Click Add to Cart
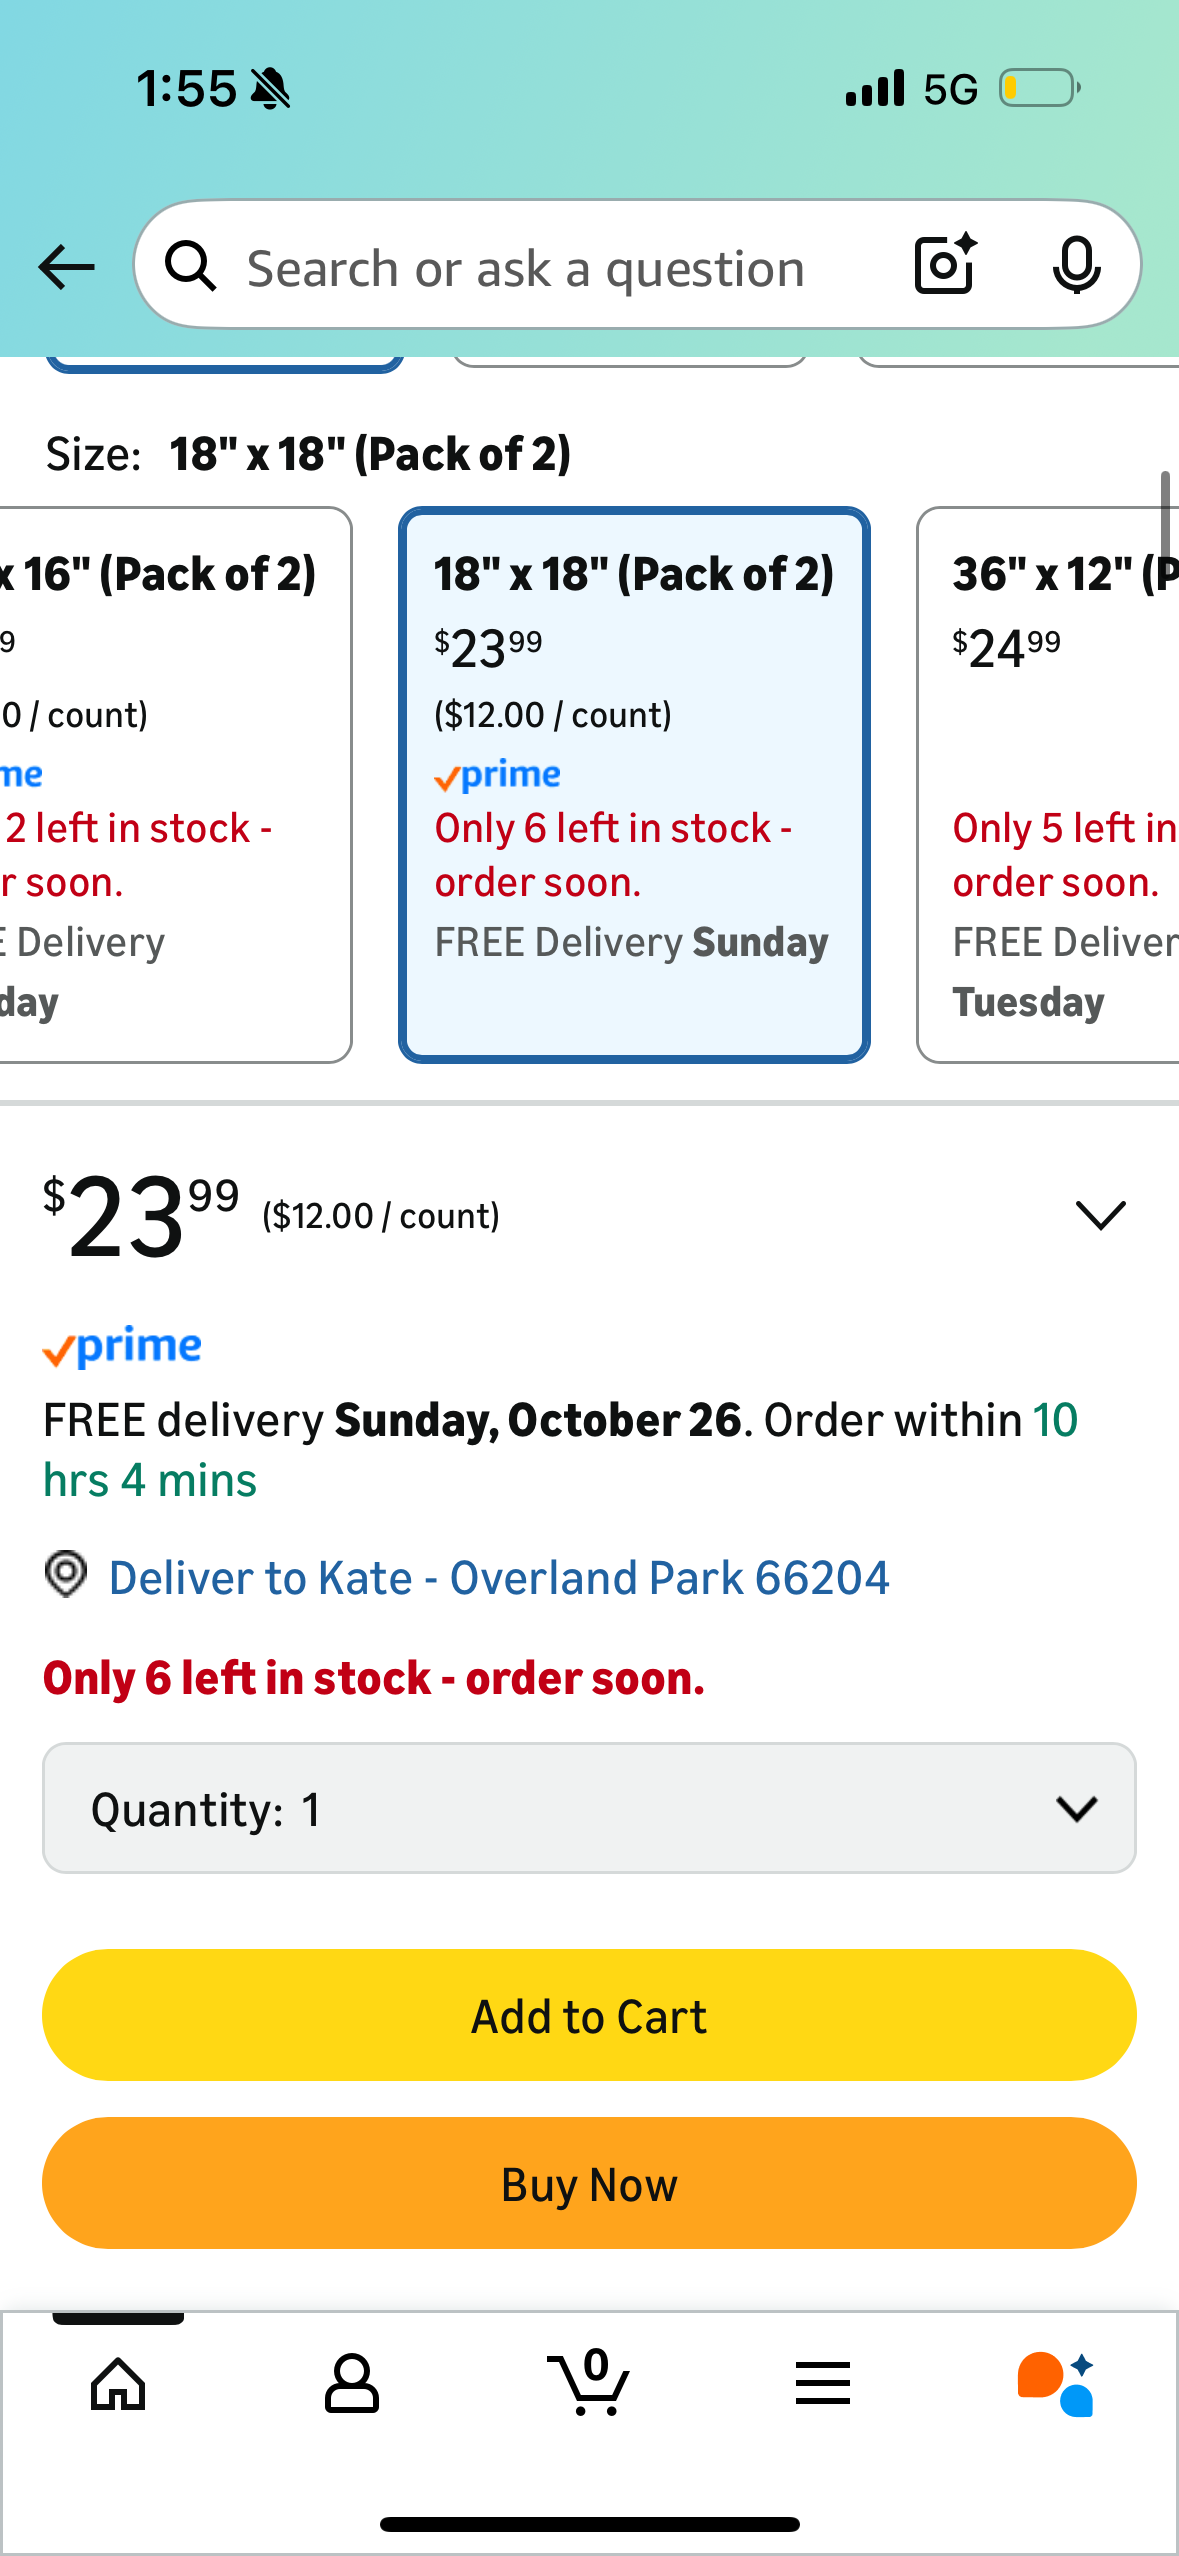This screenshot has height=2556, width=1179. pyautogui.click(x=589, y=2016)
